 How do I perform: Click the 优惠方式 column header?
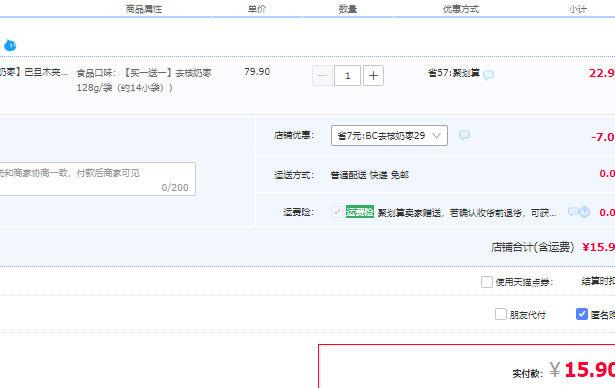[461, 9]
